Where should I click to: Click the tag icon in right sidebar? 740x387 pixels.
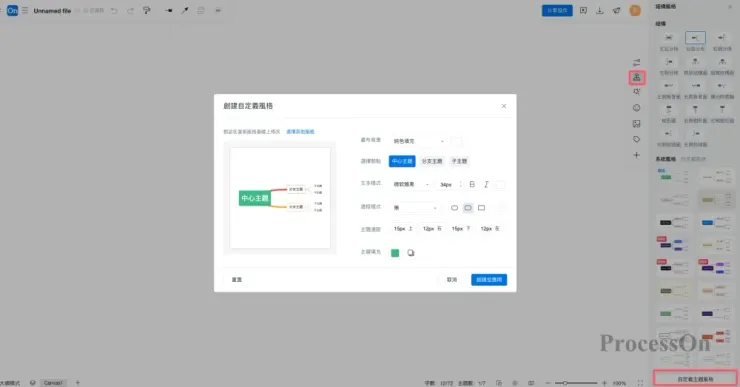tap(637, 139)
